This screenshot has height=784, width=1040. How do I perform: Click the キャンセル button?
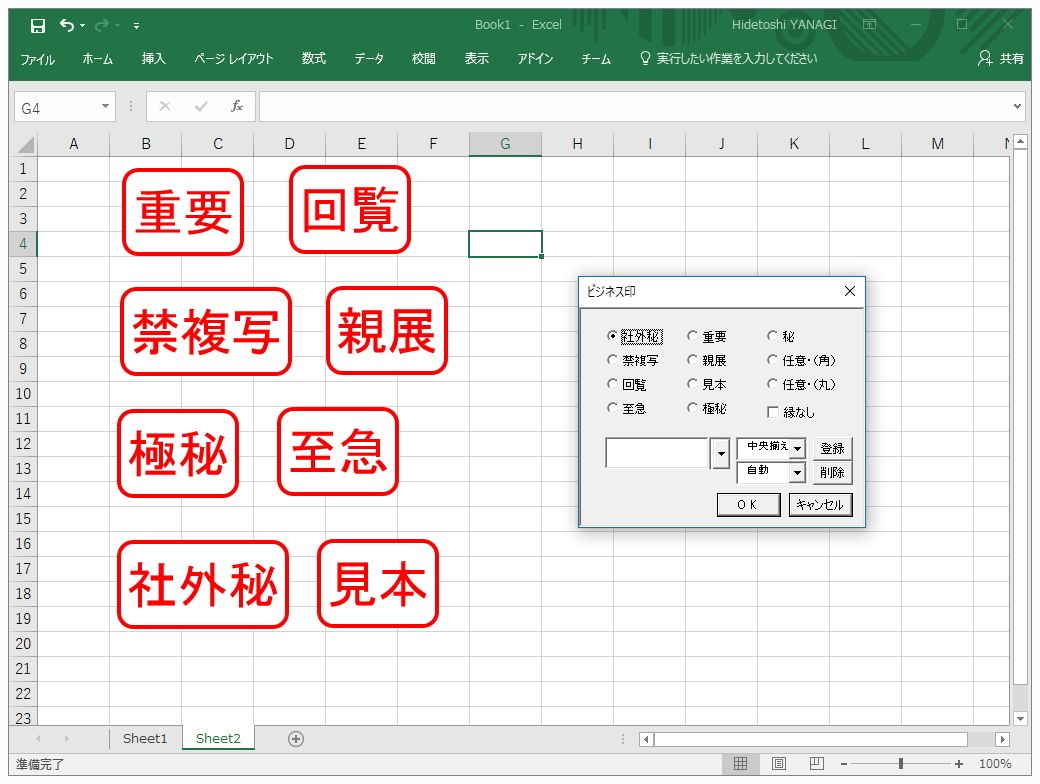pos(820,505)
